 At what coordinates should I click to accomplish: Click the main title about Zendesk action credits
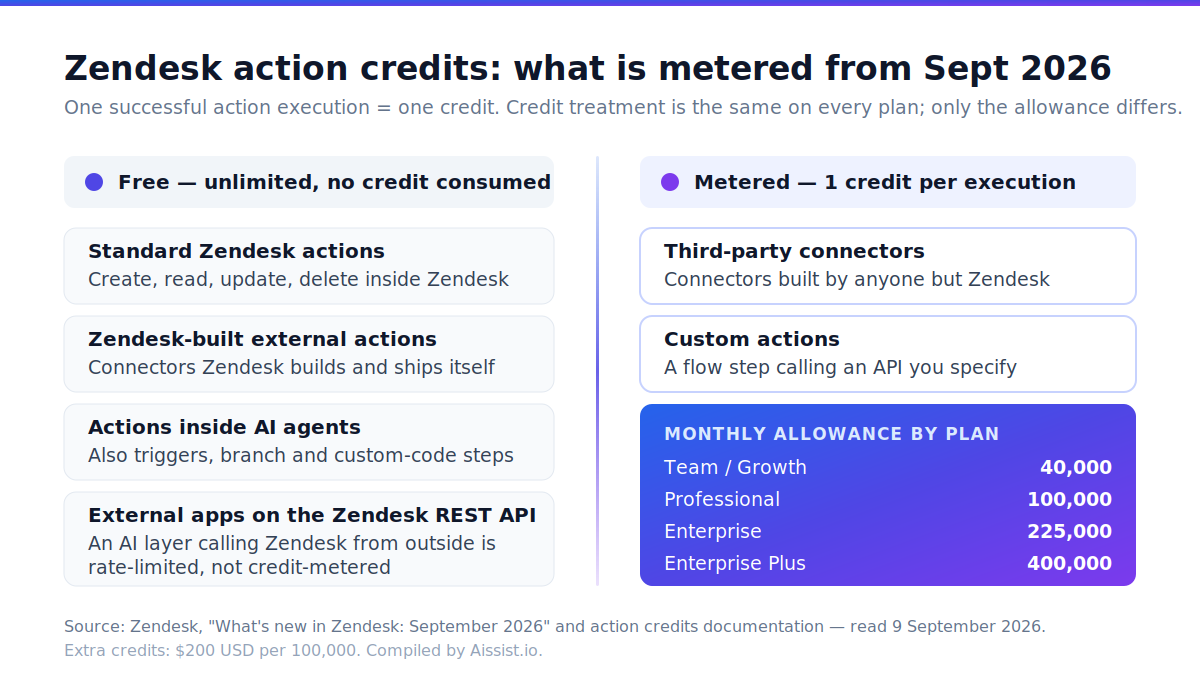588,68
